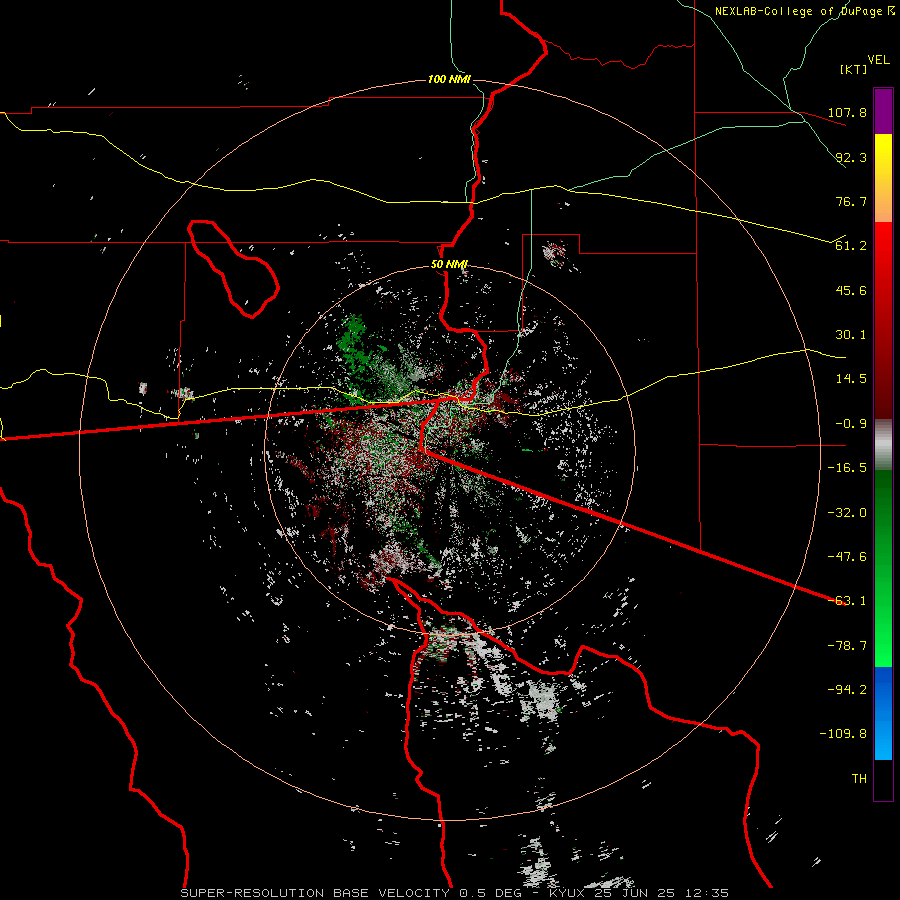Click the -78.7 legend value
900x900 pixels.
pyautogui.click(x=847, y=646)
